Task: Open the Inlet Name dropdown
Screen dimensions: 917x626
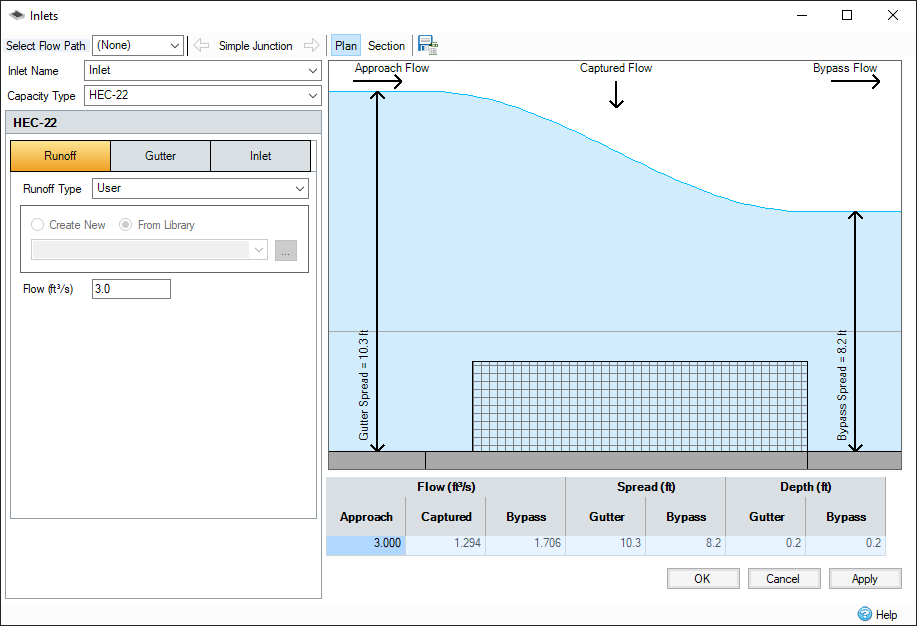Action: click(x=203, y=70)
